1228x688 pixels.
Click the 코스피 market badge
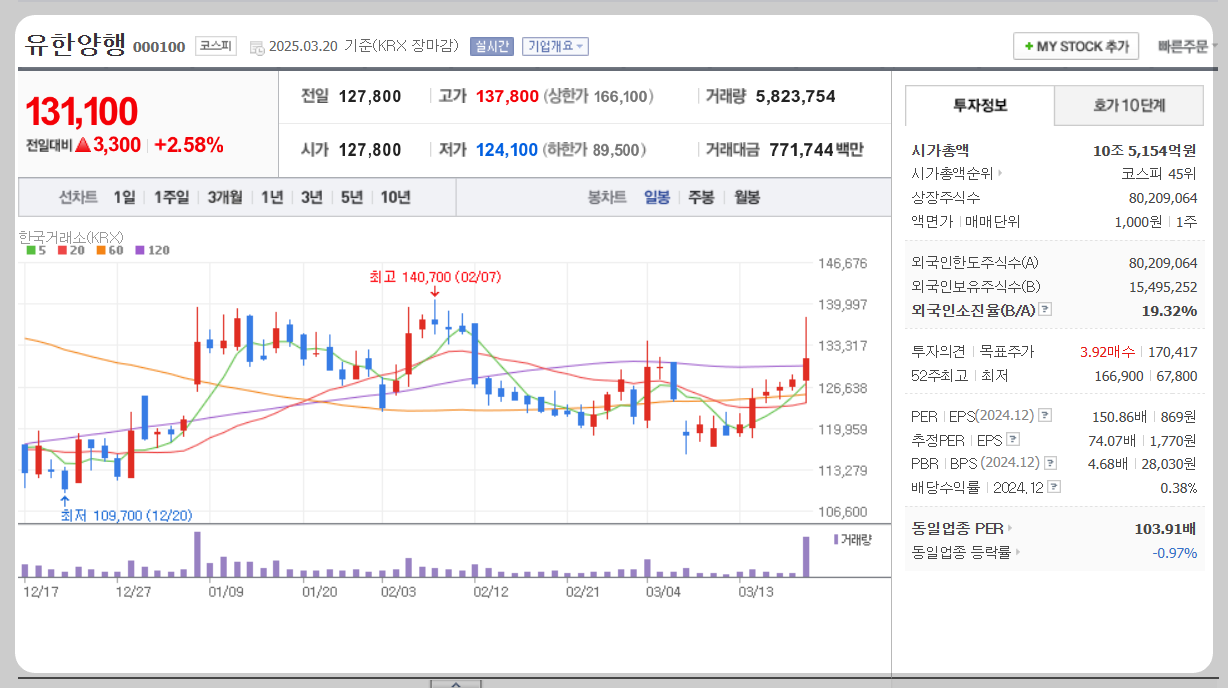coord(216,46)
